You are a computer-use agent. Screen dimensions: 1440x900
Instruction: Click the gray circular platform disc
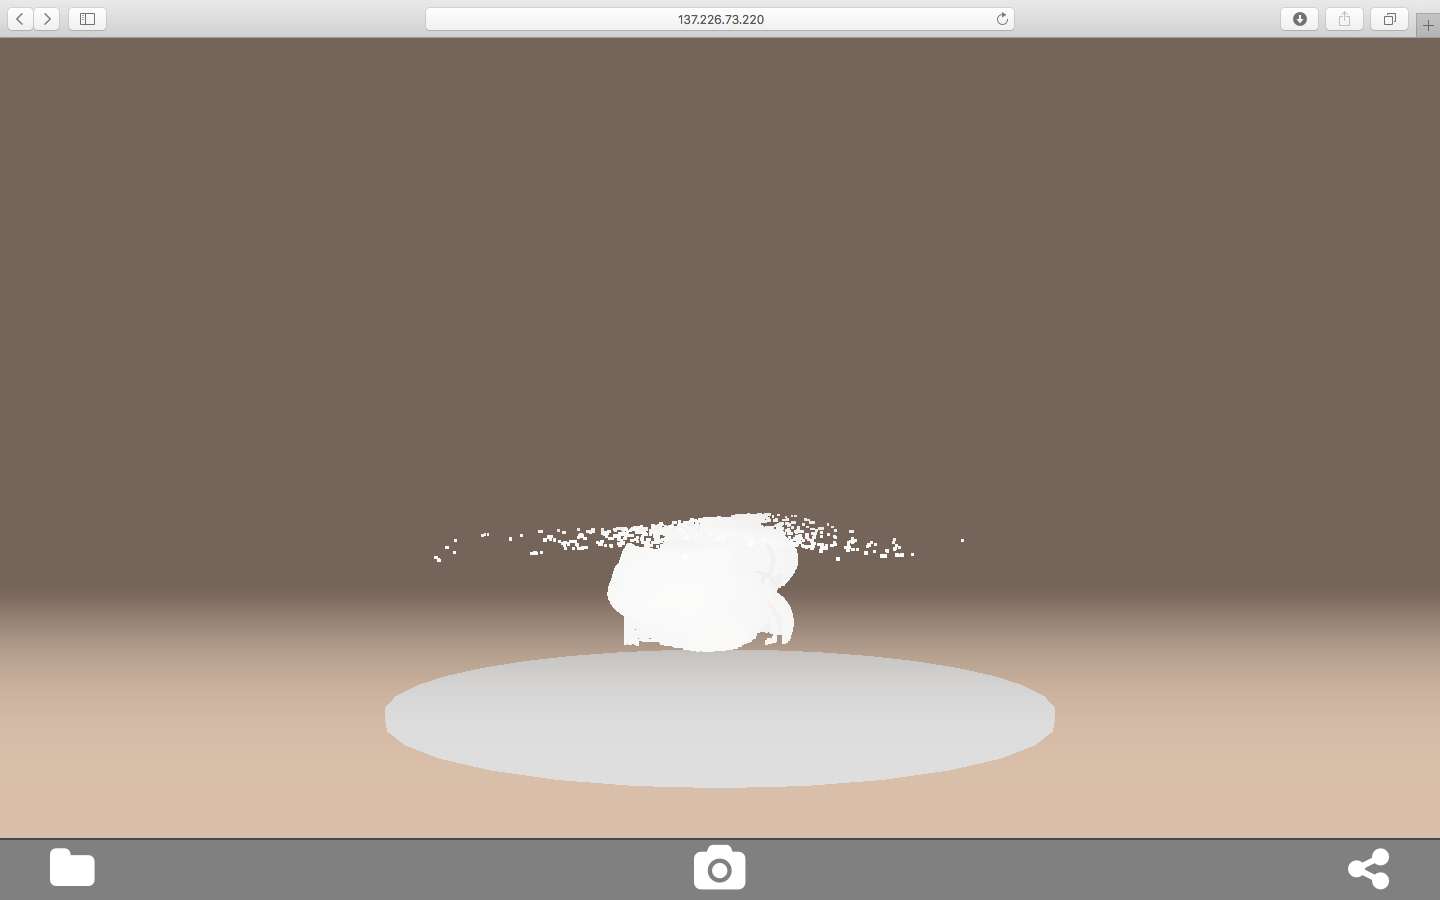(x=720, y=718)
